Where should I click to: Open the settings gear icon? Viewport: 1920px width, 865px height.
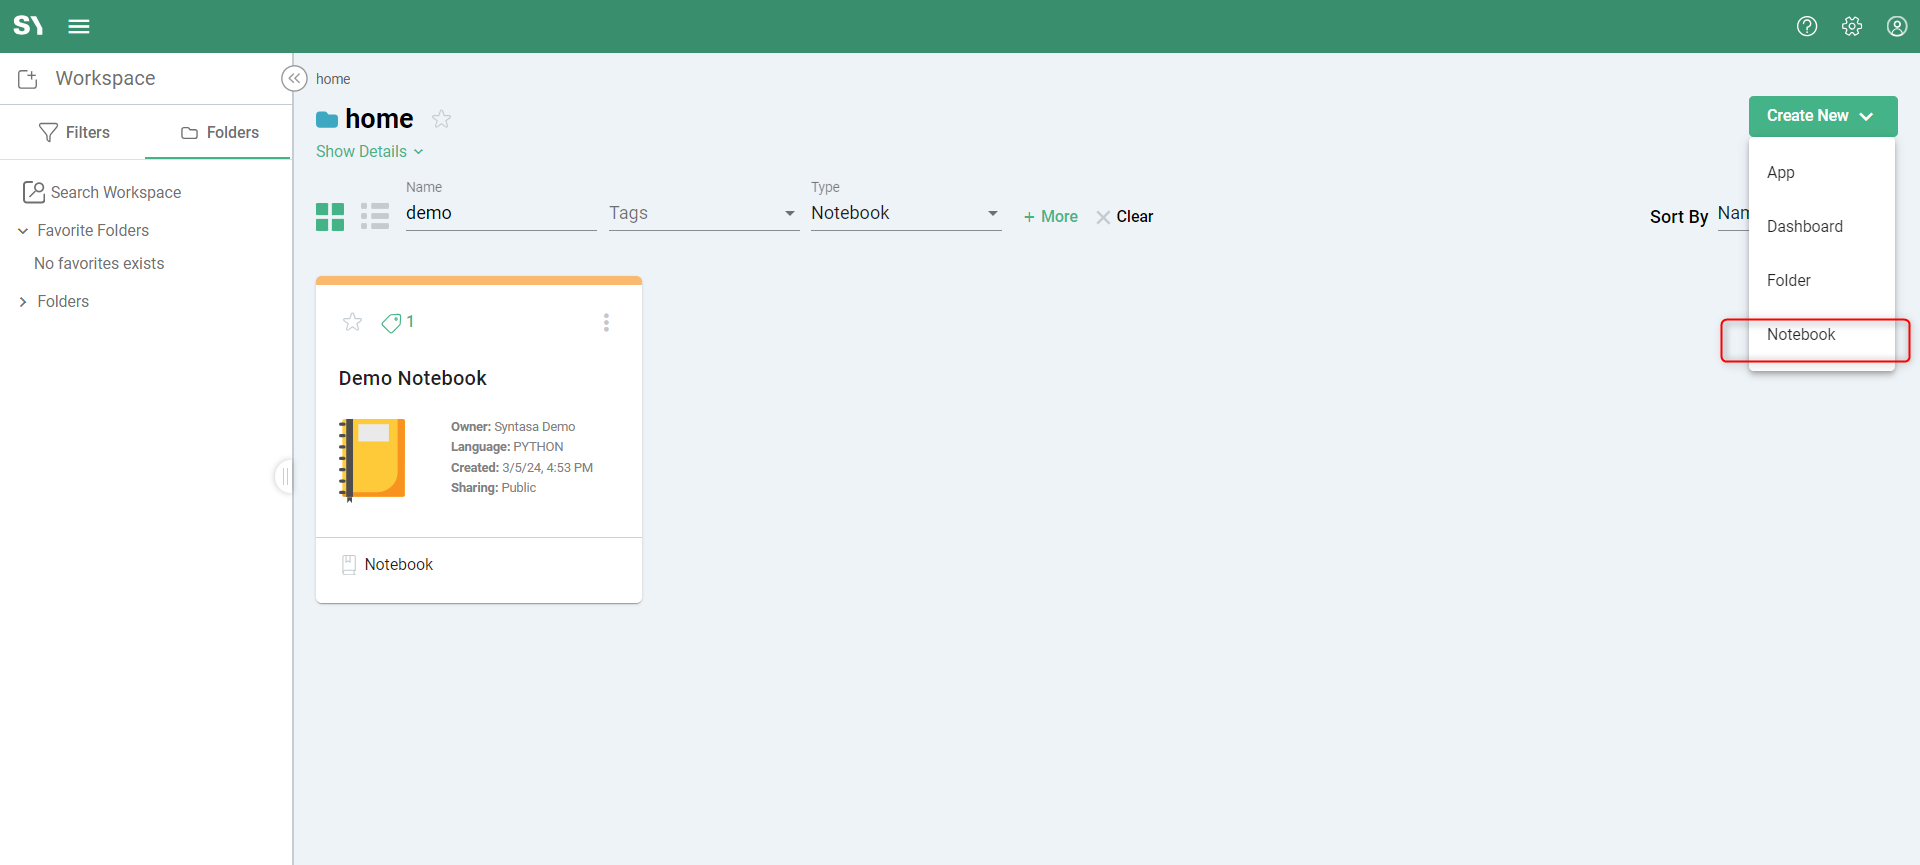[1851, 27]
